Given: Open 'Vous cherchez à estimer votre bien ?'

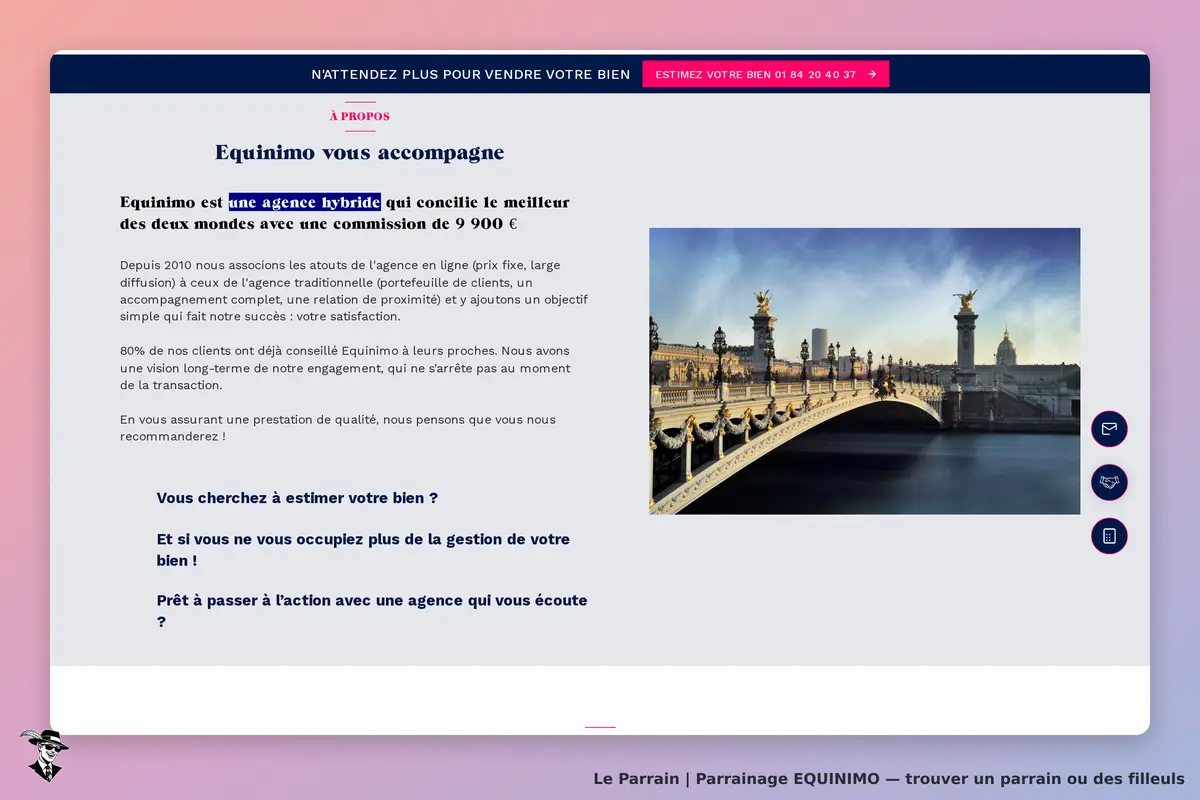Looking at the screenshot, I should [297, 498].
